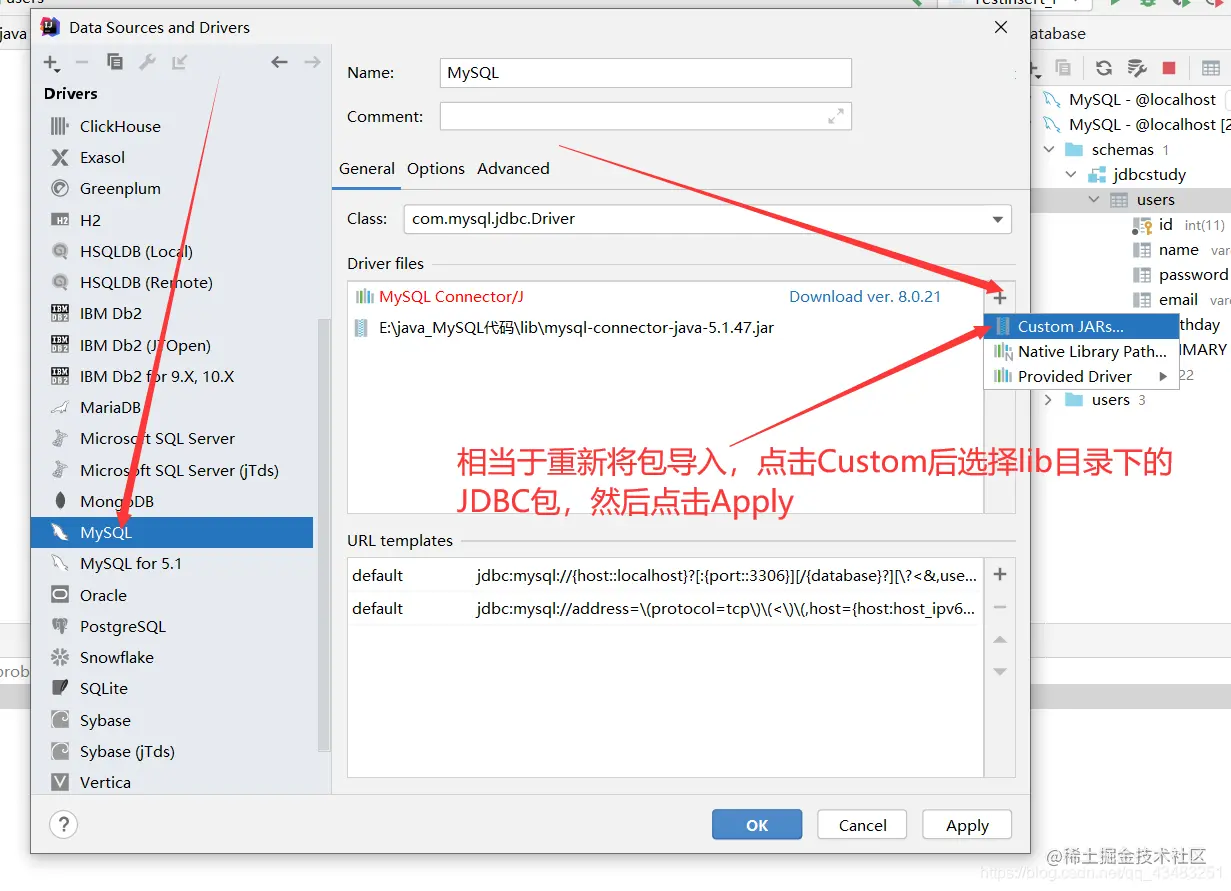Collapse the jdbcstudy schema node
This screenshot has width=1231, height=891.
[x=1071, y=174]
